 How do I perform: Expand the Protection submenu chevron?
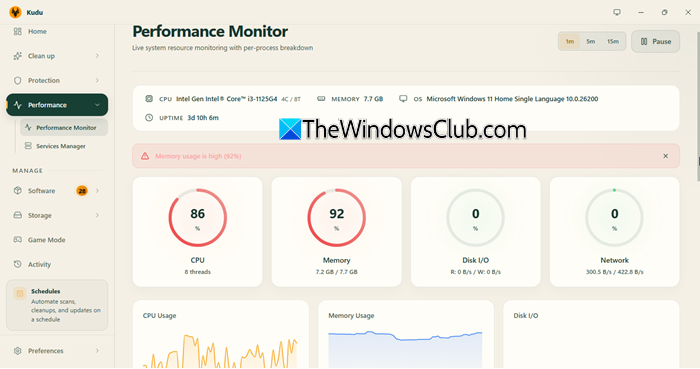click(97, 80)
